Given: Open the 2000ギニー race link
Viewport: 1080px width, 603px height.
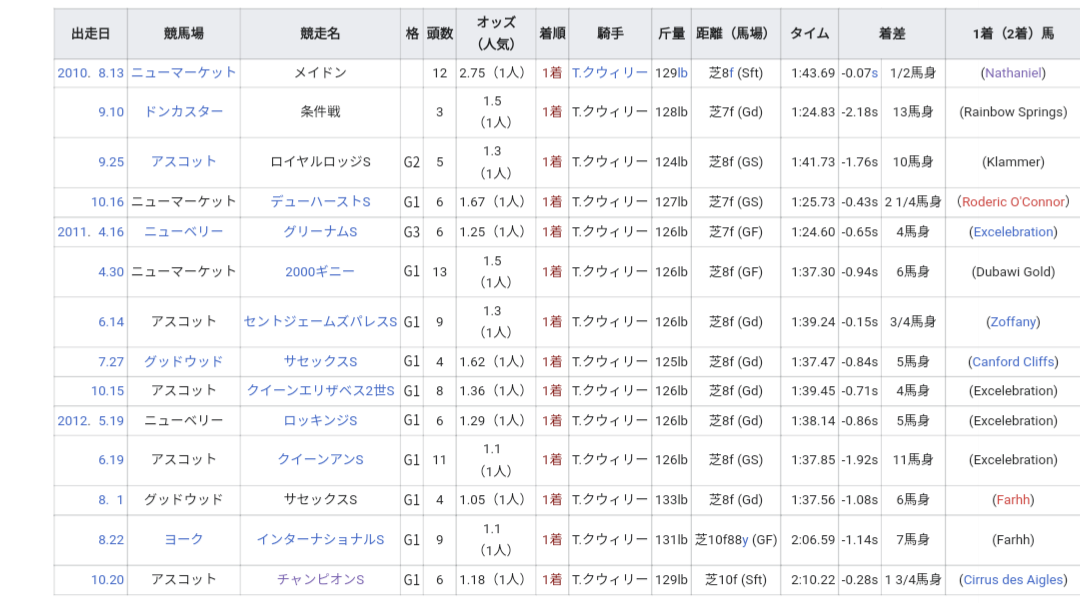Looking at the screenshot, I should click(x=320, y=272).
